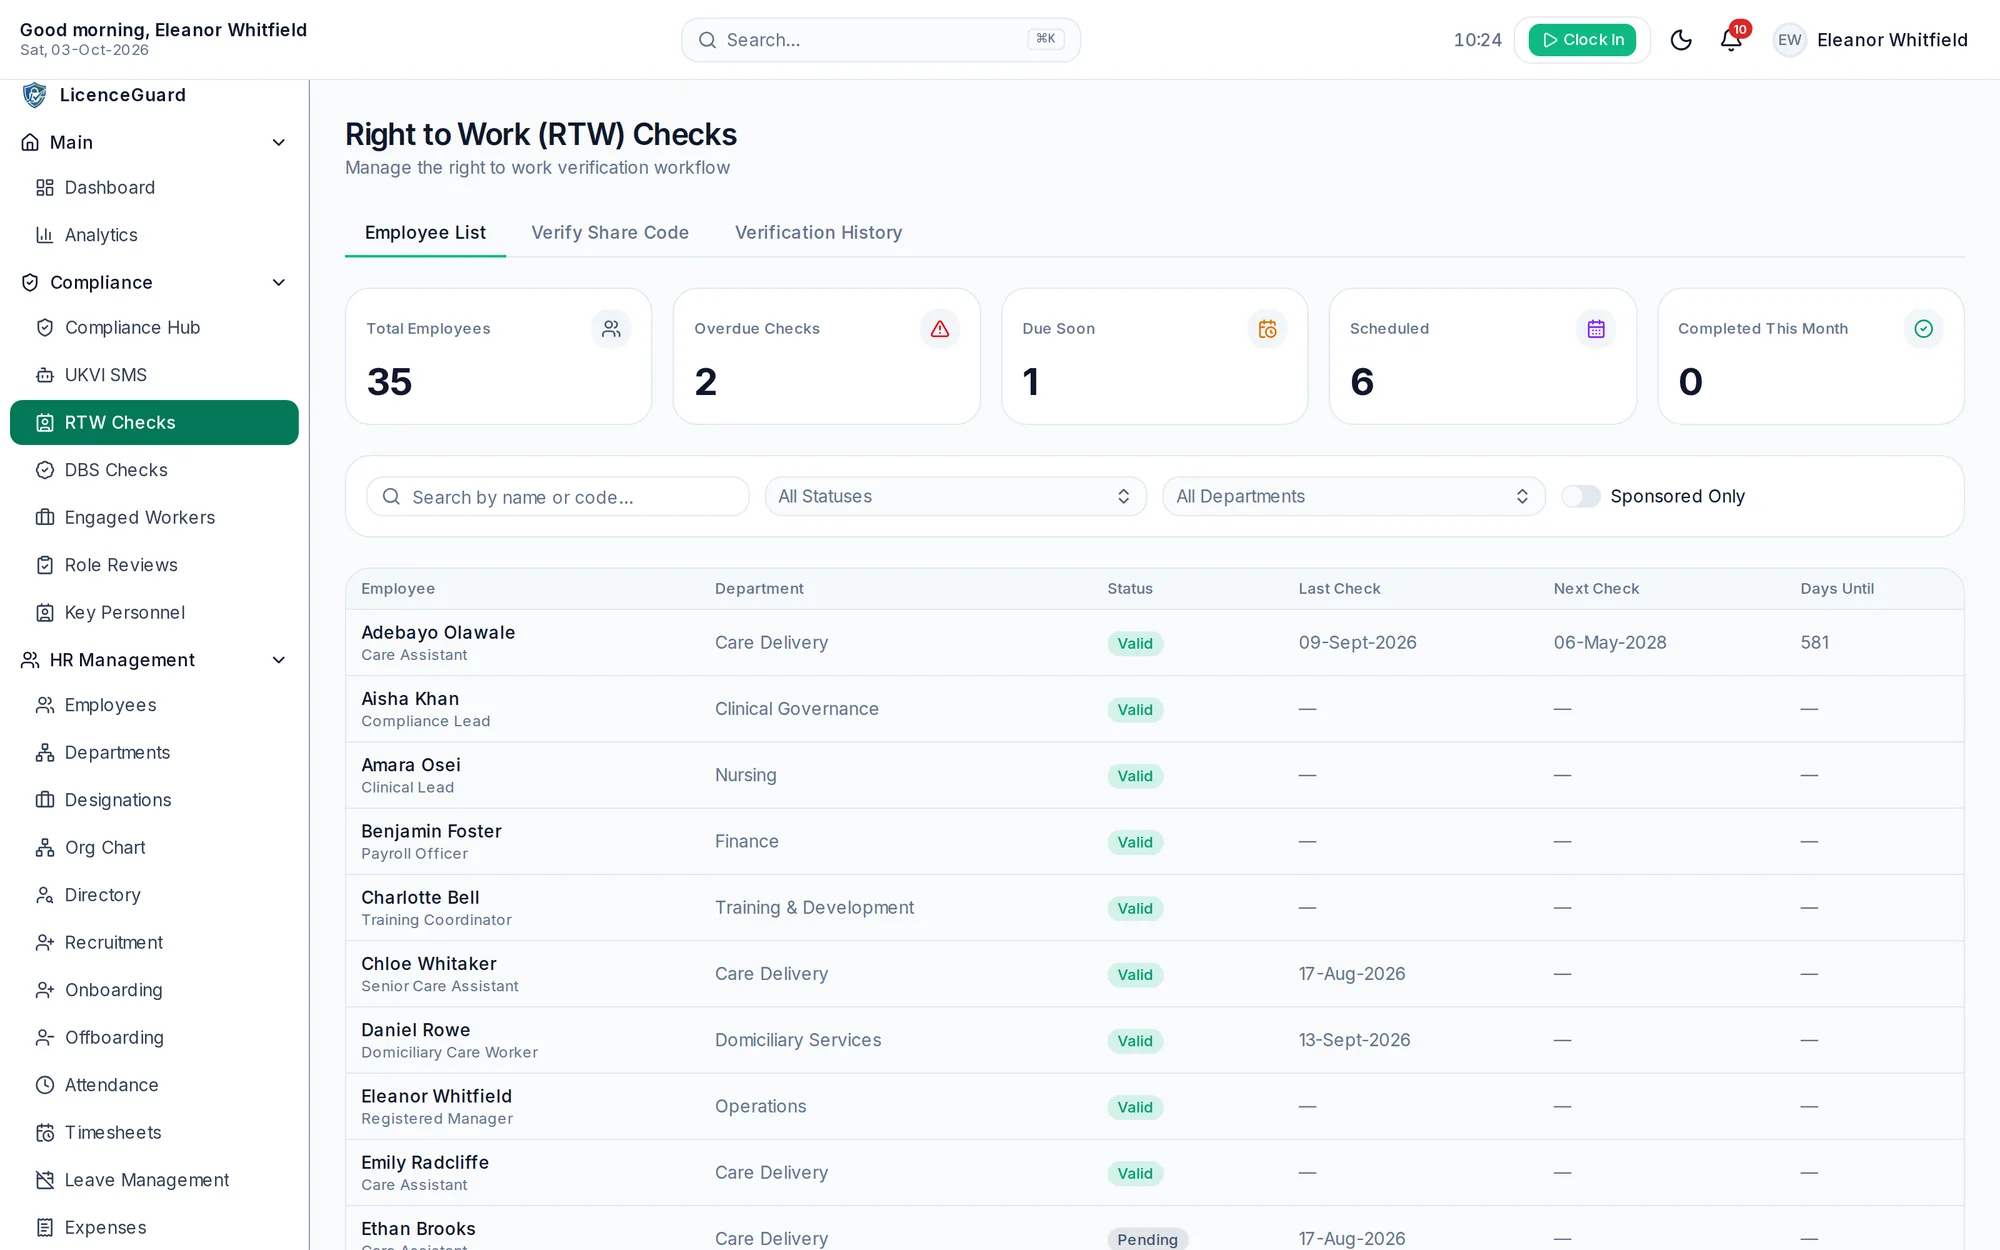Click the EW user avatar
The height and width of the screenshot is (1250, 2000).
tap(1789, 40)
